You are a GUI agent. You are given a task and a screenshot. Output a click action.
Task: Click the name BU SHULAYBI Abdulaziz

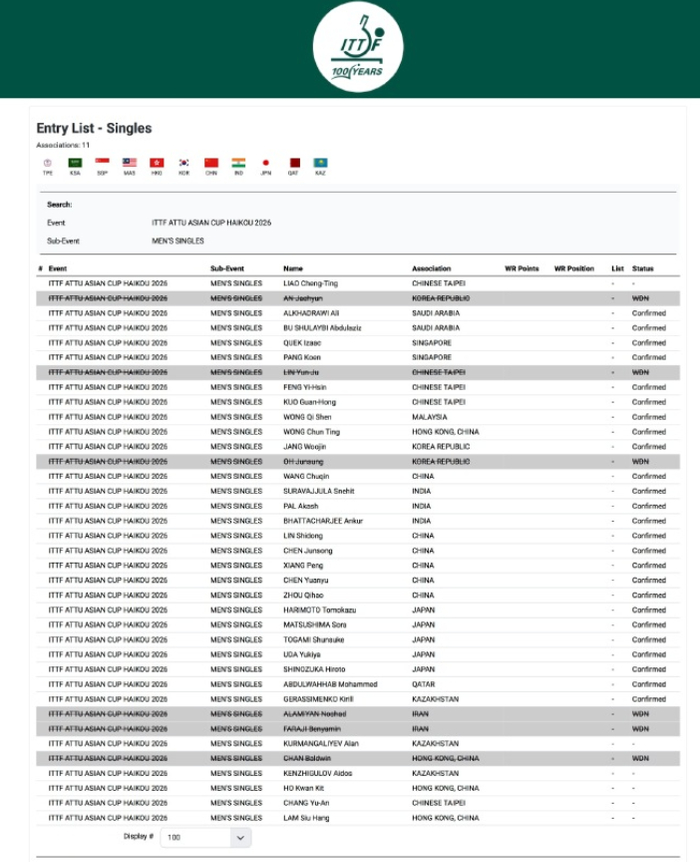coord(322,328)
